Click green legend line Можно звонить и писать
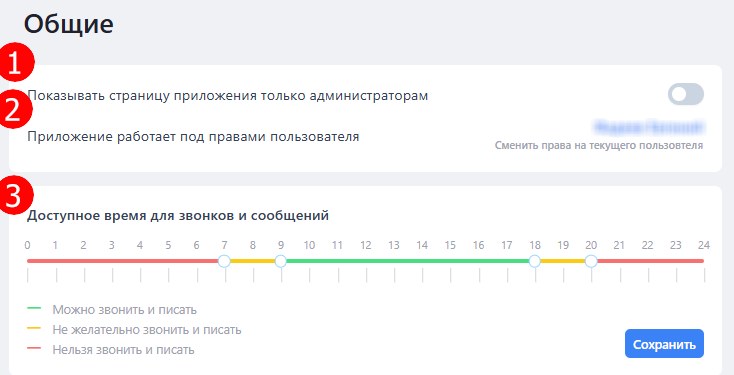 pos(34,308)
